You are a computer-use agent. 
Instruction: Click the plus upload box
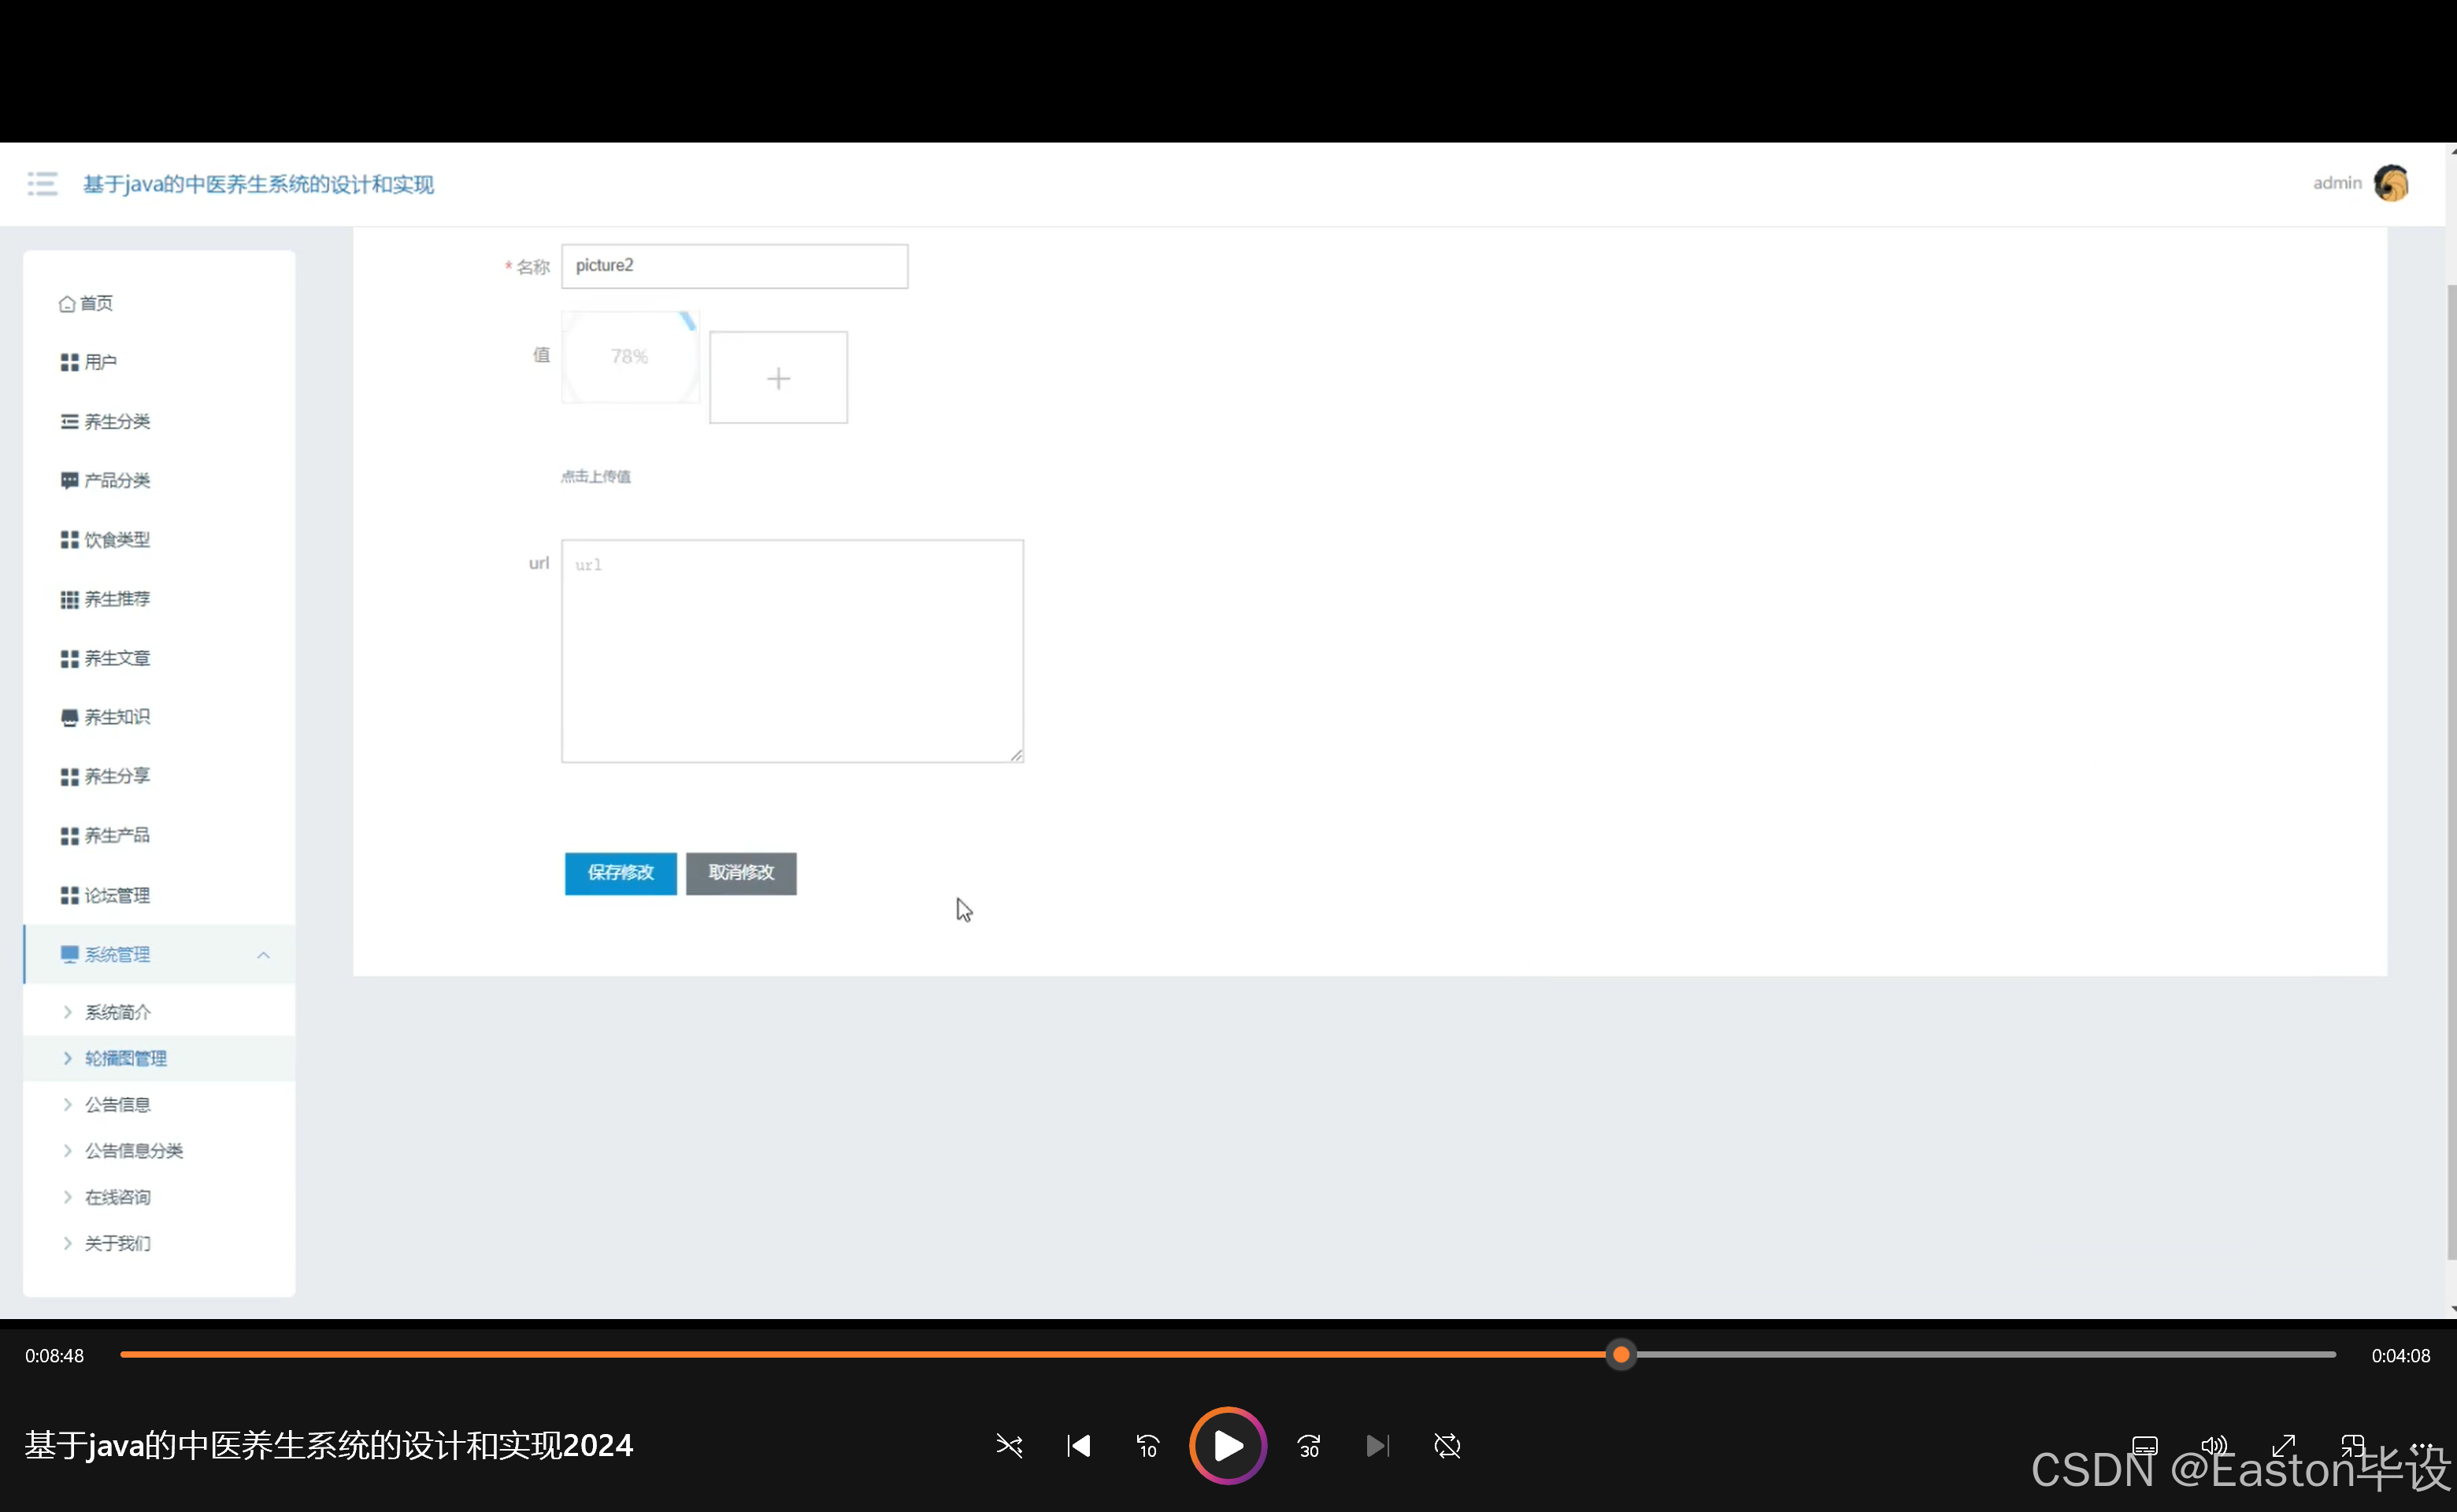click(778, 378)
